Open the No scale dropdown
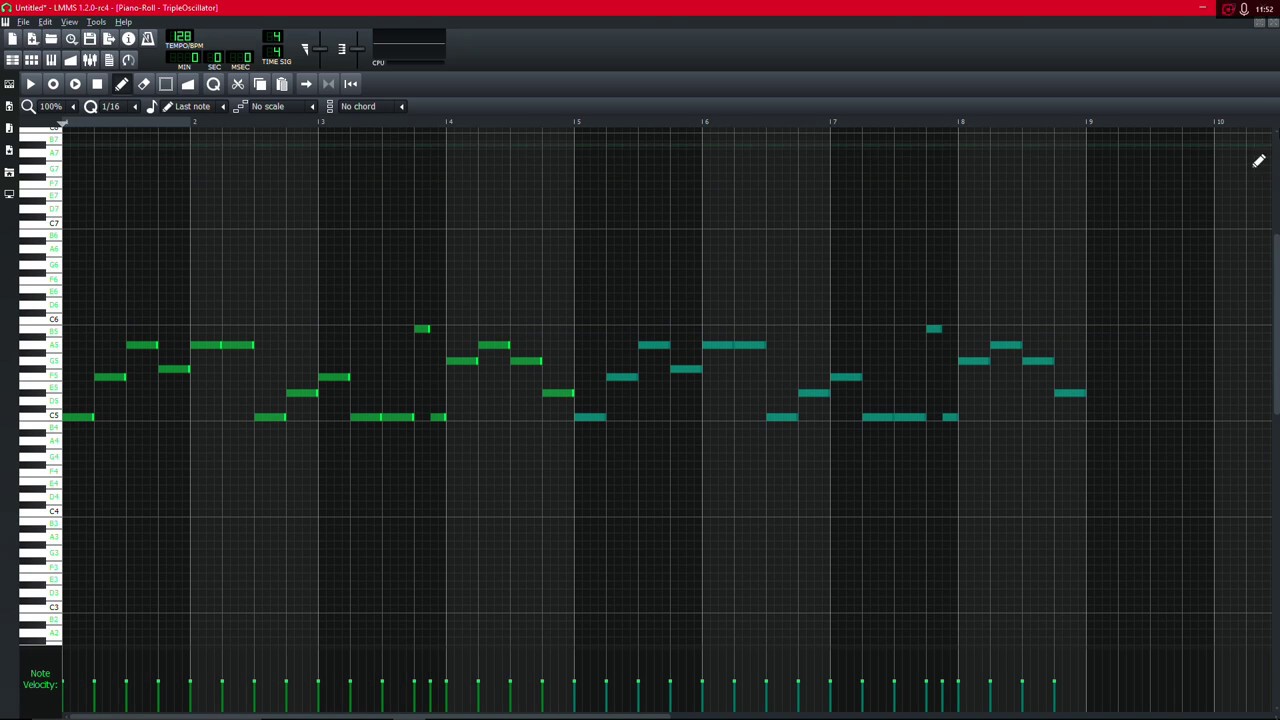Viewport: 1280px width, 720px height. 283,107
